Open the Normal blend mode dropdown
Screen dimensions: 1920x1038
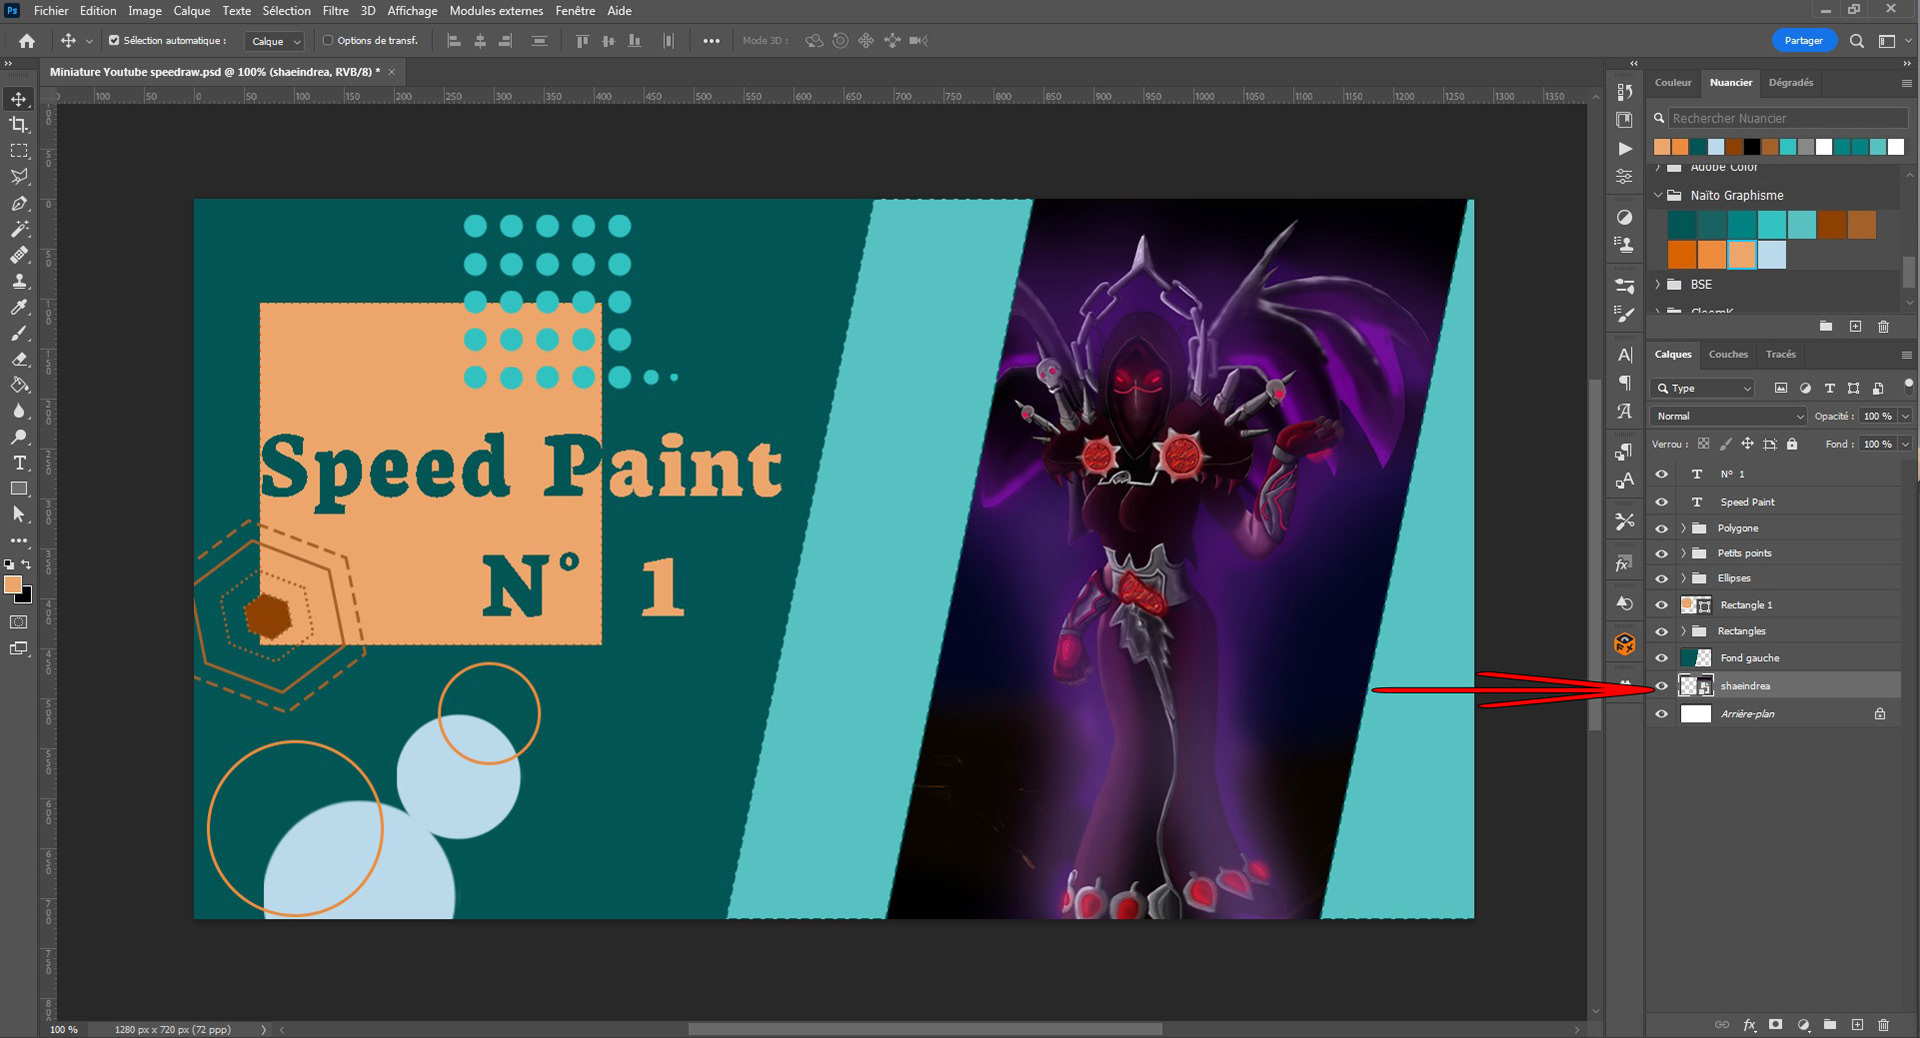pos(1729,416)
